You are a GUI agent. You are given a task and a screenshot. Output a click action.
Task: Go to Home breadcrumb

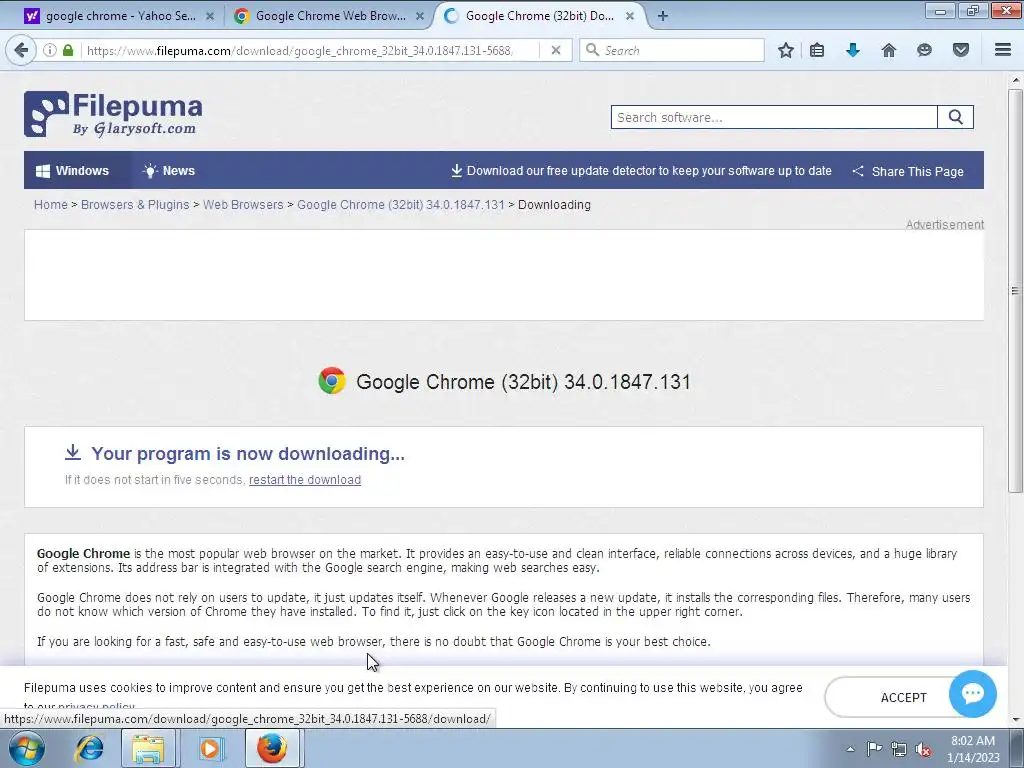(x=51, y=204)
